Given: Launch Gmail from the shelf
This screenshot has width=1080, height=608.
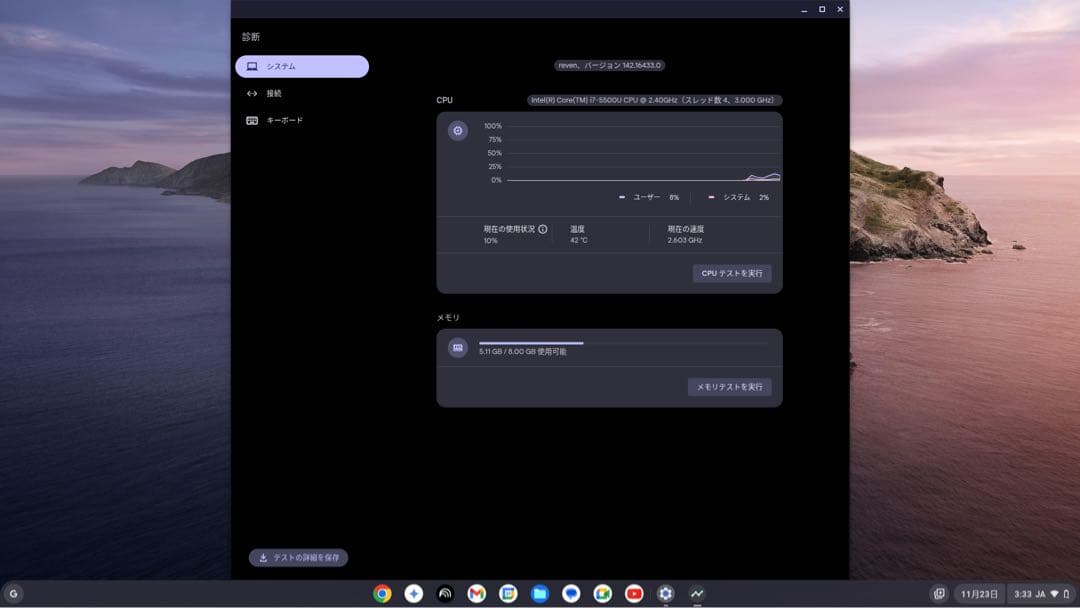Looking at the screenshot, I should click(x=476, y=593).
